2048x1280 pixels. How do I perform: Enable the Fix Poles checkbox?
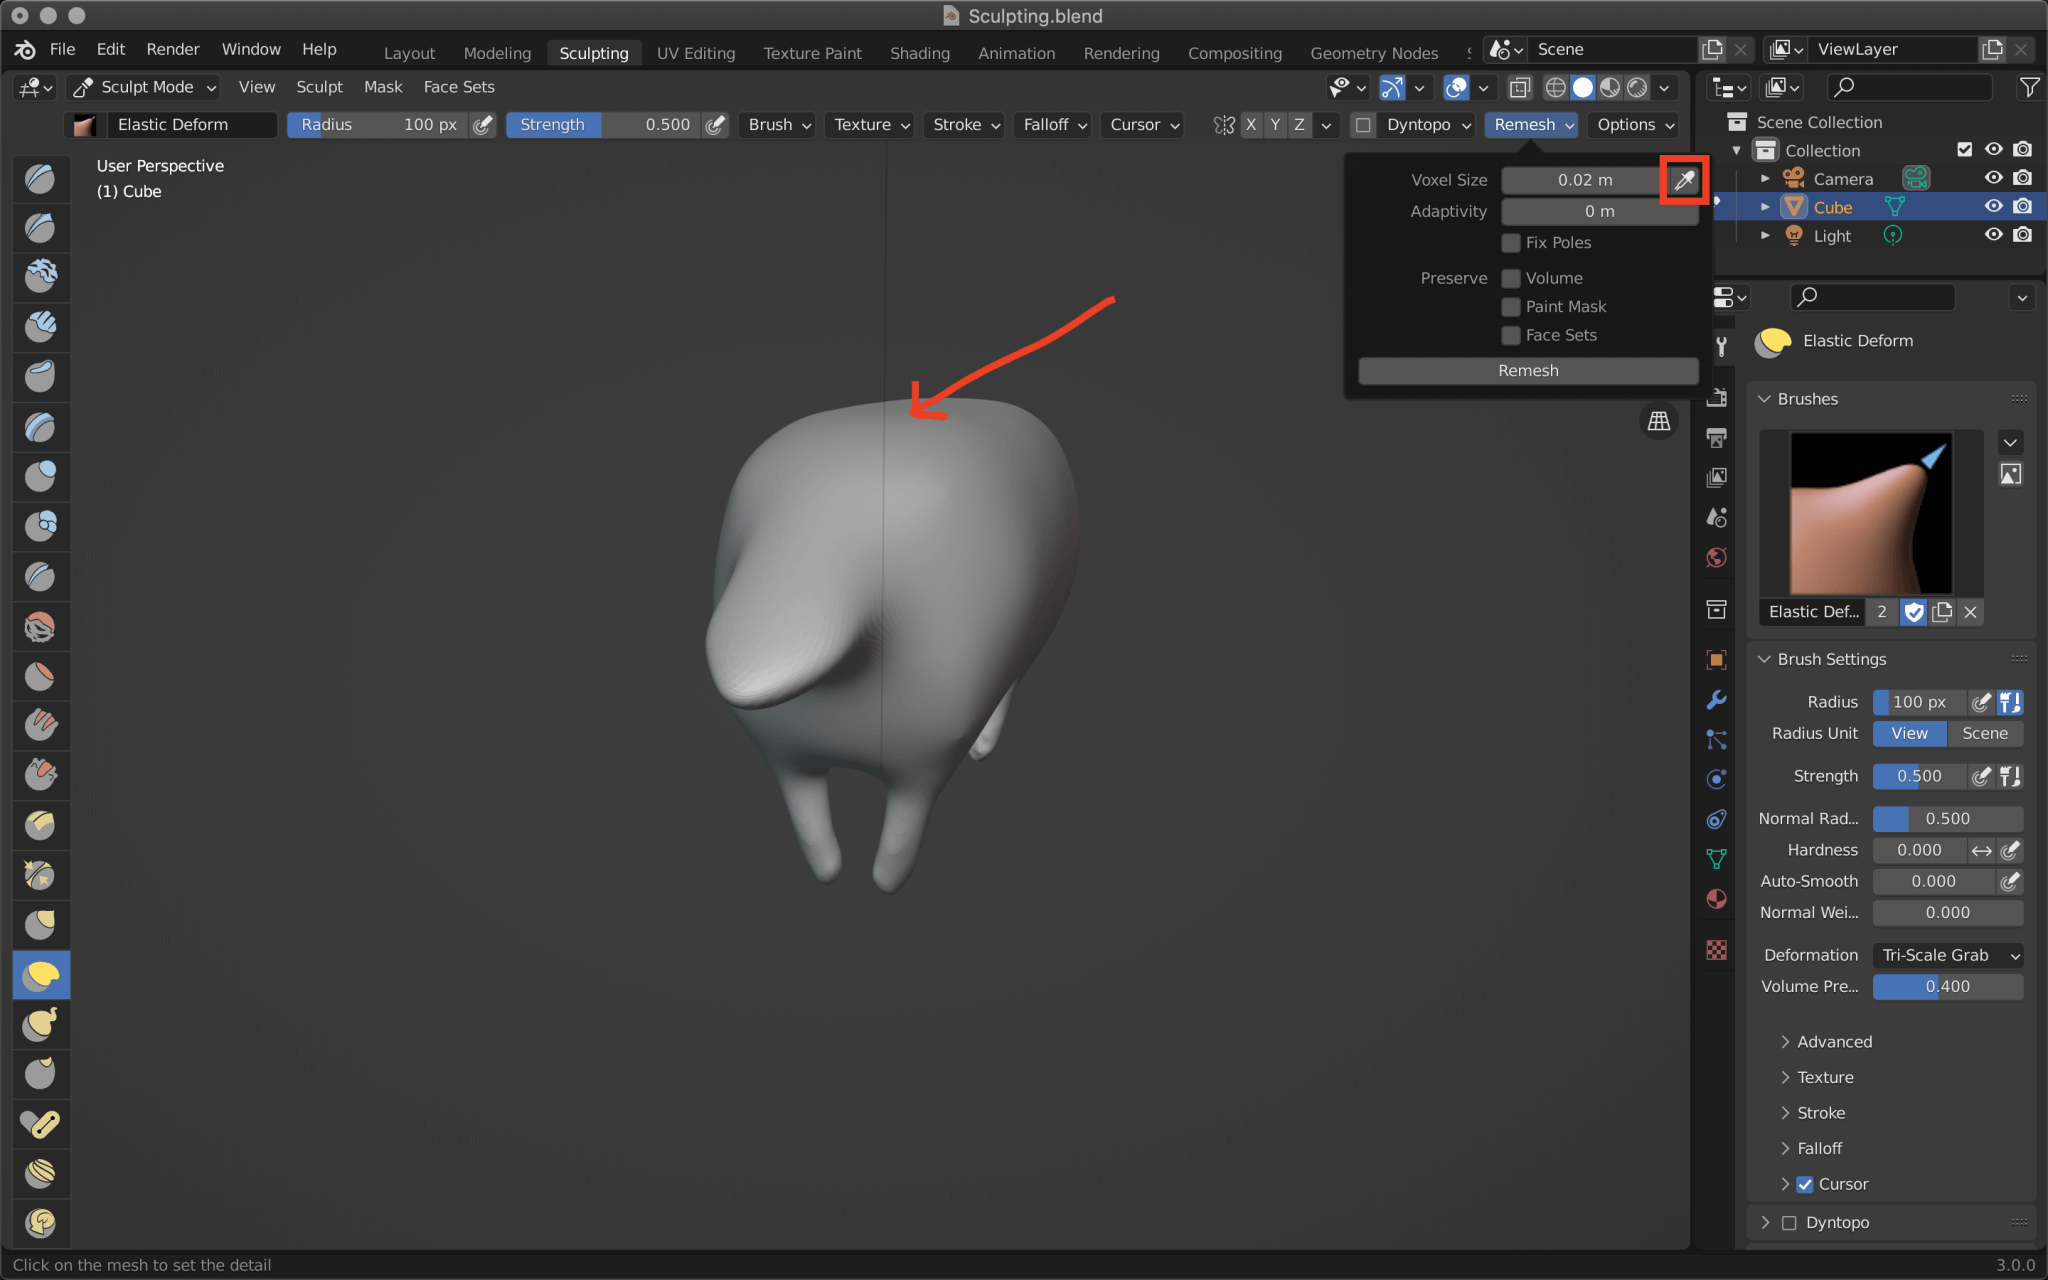[1510, 242]
